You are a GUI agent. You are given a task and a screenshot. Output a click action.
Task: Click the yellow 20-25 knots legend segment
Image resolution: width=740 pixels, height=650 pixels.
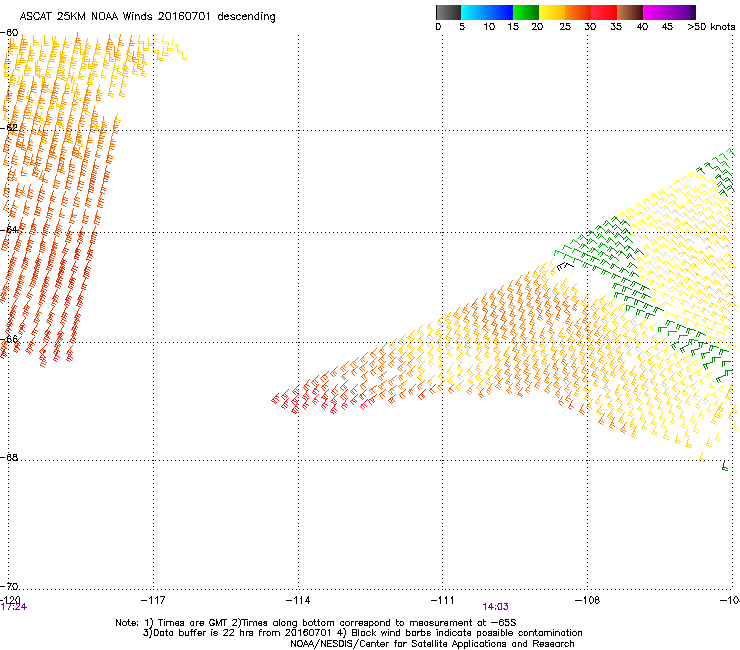(552, 12)
